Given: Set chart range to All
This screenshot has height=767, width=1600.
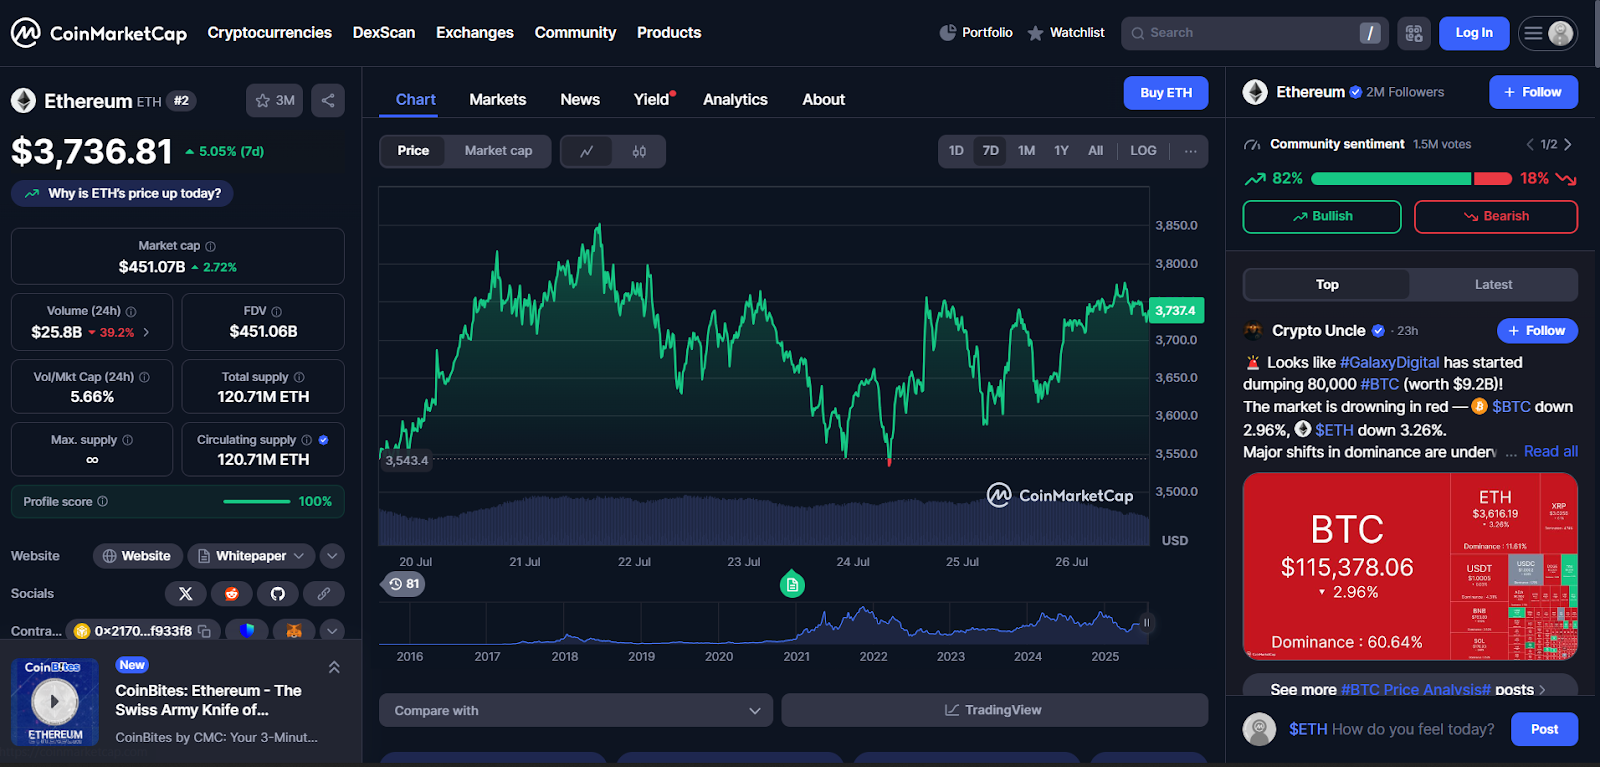Looking at the screenshot, I should (x=1096, y=151).
